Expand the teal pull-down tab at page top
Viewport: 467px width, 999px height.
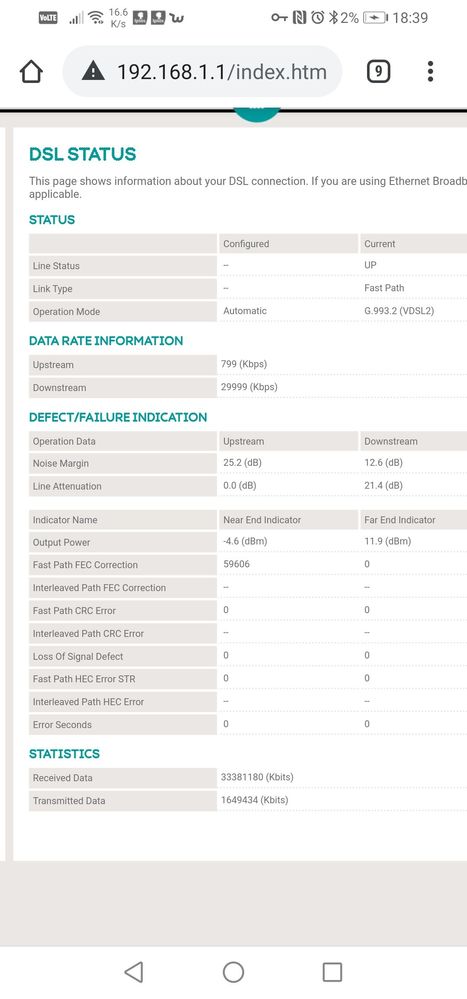tap(257, 115)
